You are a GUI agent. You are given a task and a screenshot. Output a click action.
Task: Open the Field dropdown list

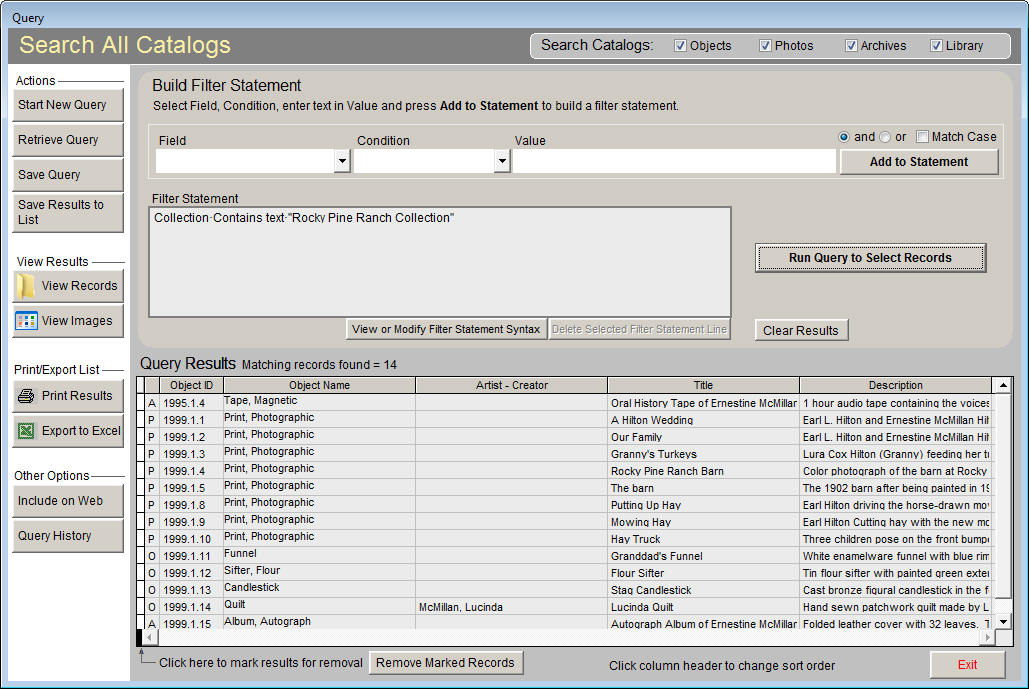point(342,161)
